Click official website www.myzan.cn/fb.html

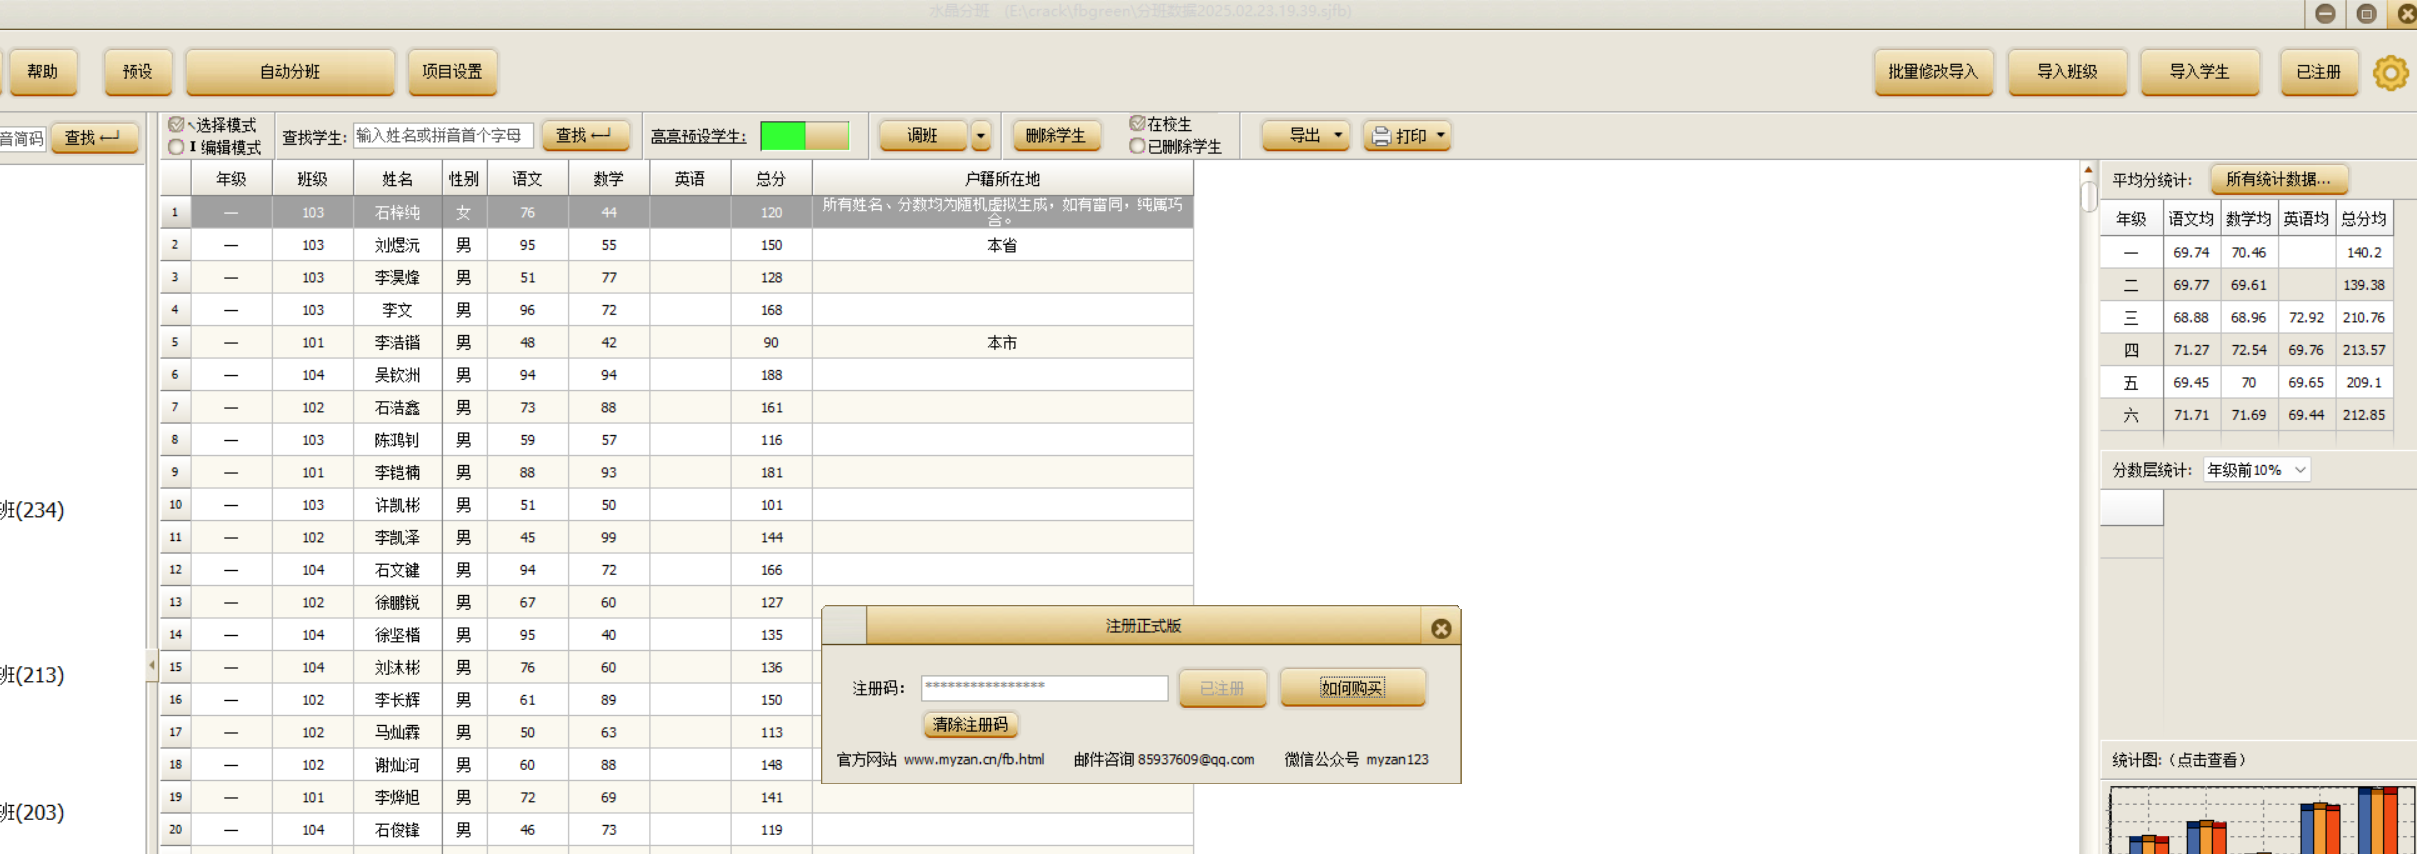click(973, 760)
